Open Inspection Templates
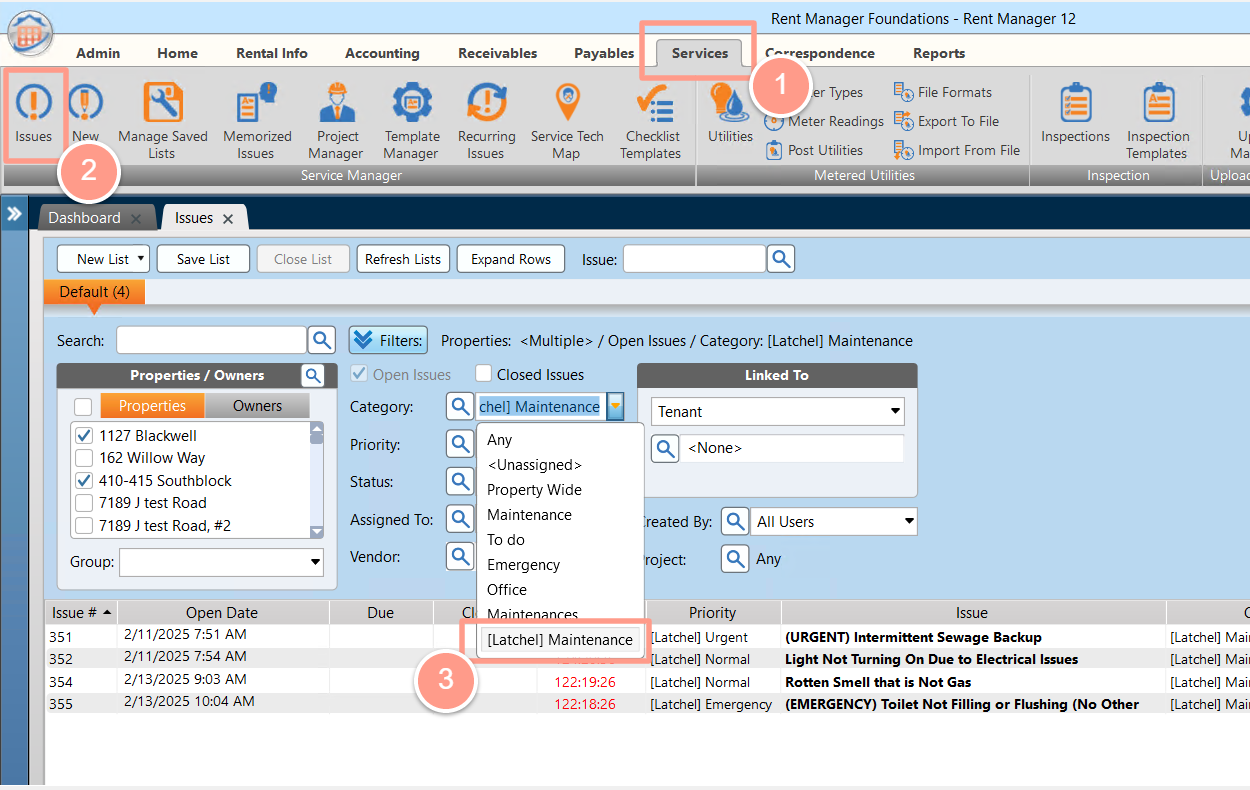Image resolution: width=1250 pixels, height=790 pixels. [x=1157, y=120]
